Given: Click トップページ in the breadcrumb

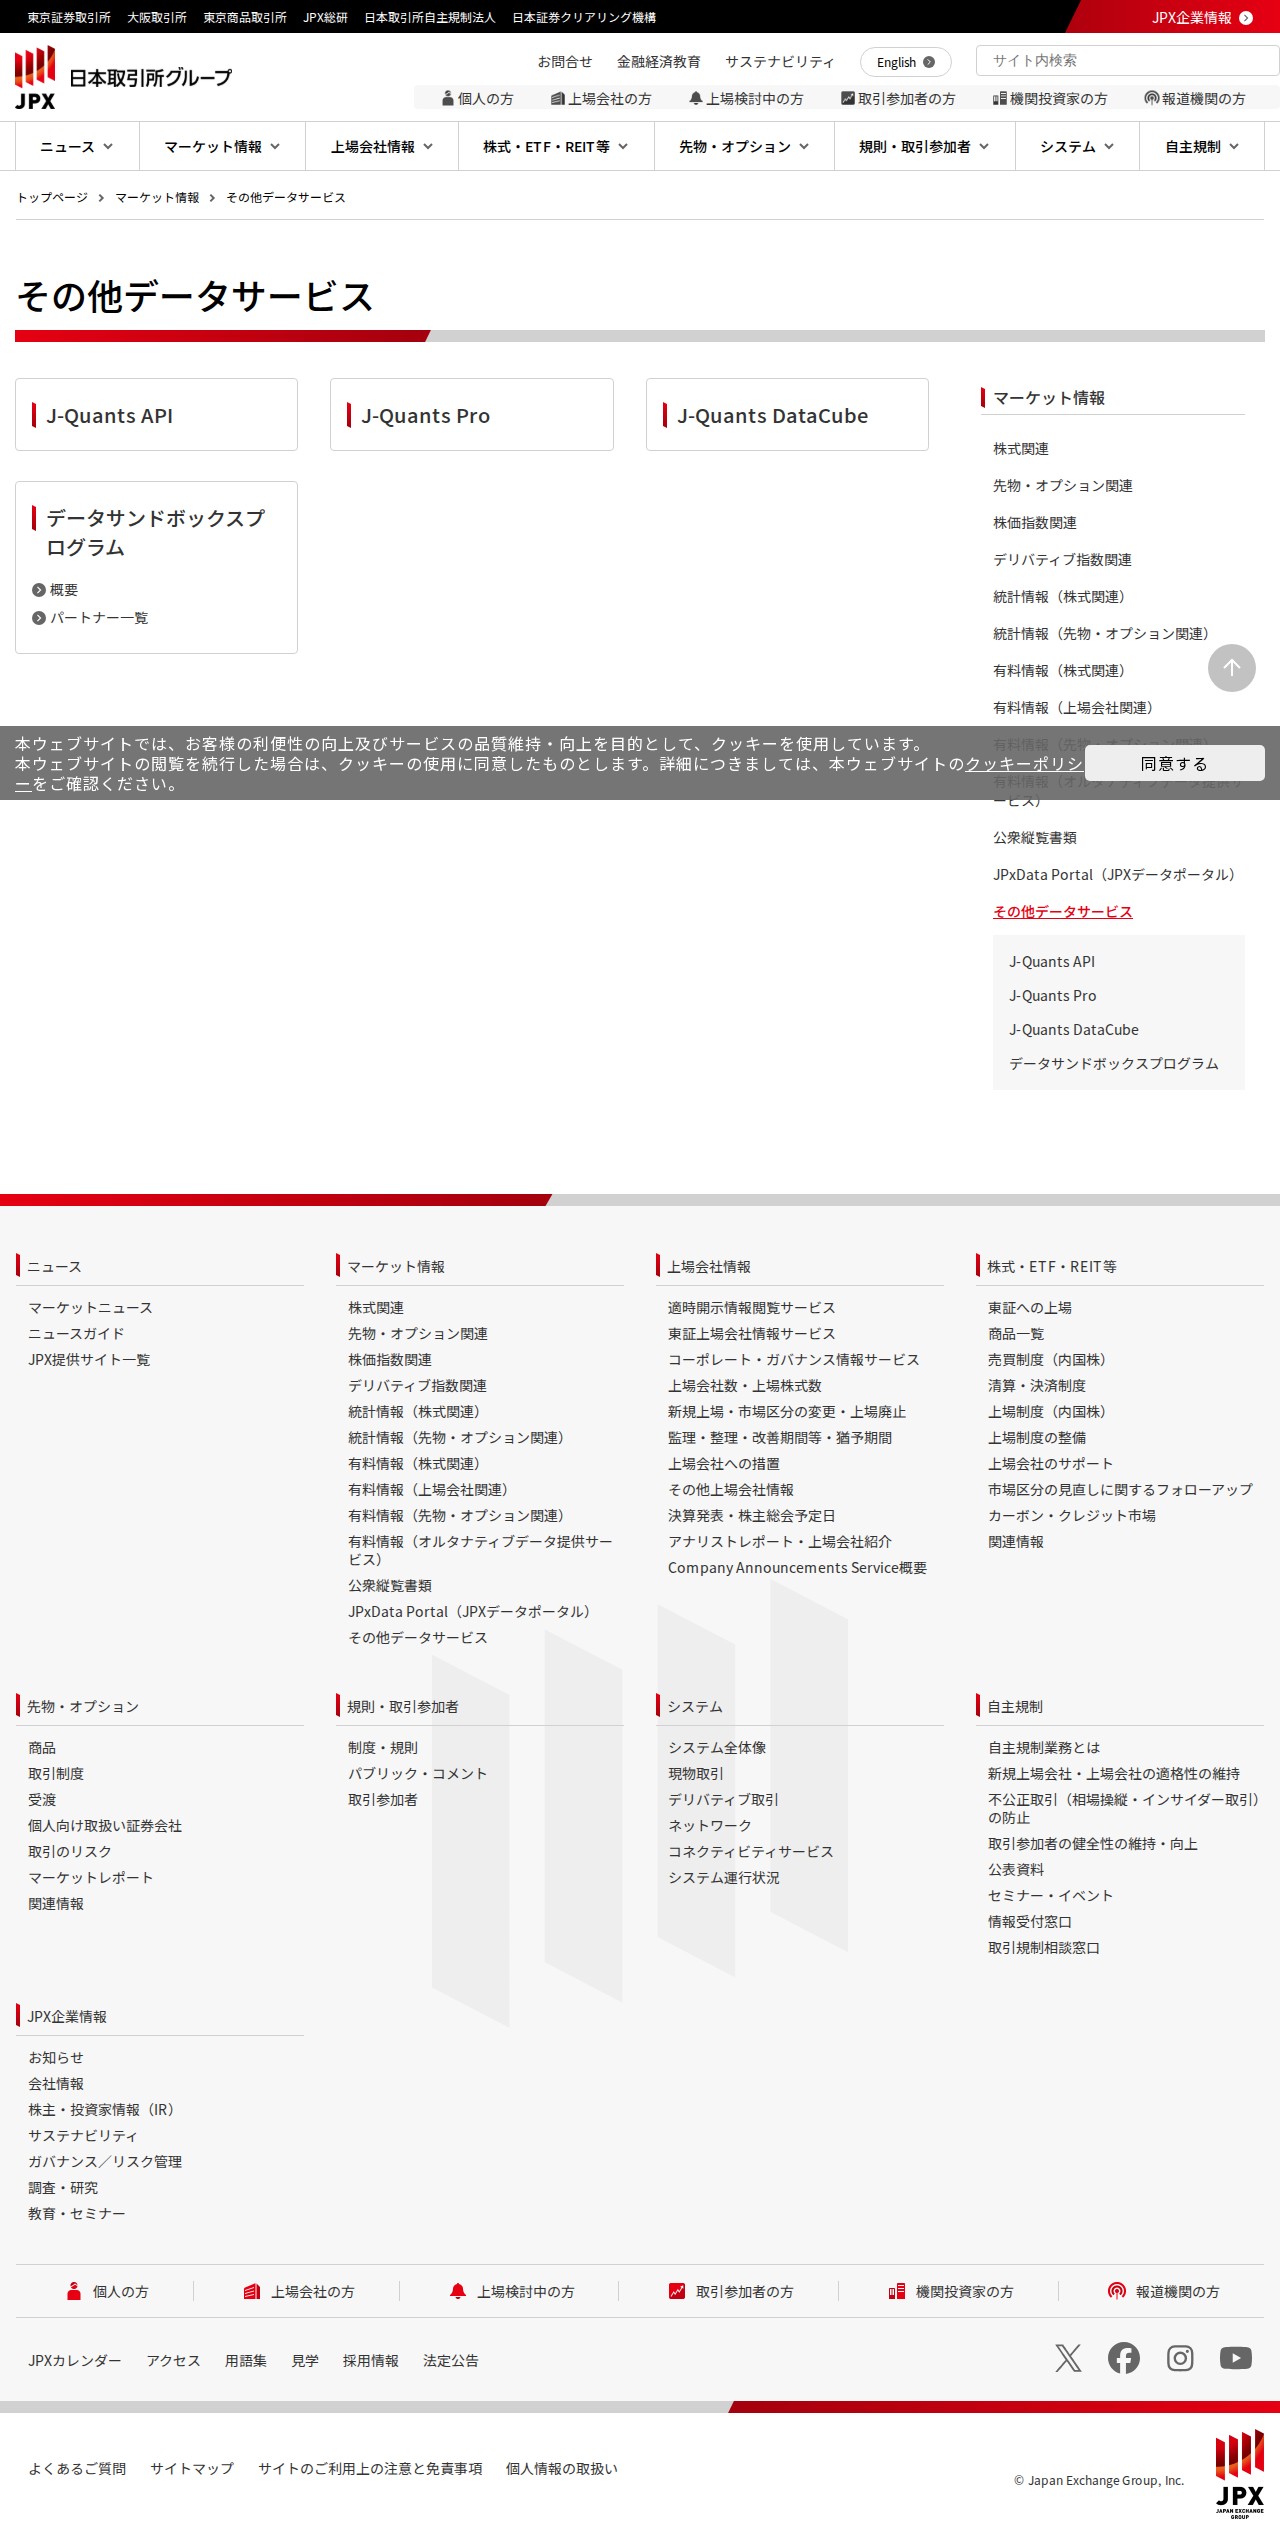Looking at the screenshot, I should coord(52,198).
